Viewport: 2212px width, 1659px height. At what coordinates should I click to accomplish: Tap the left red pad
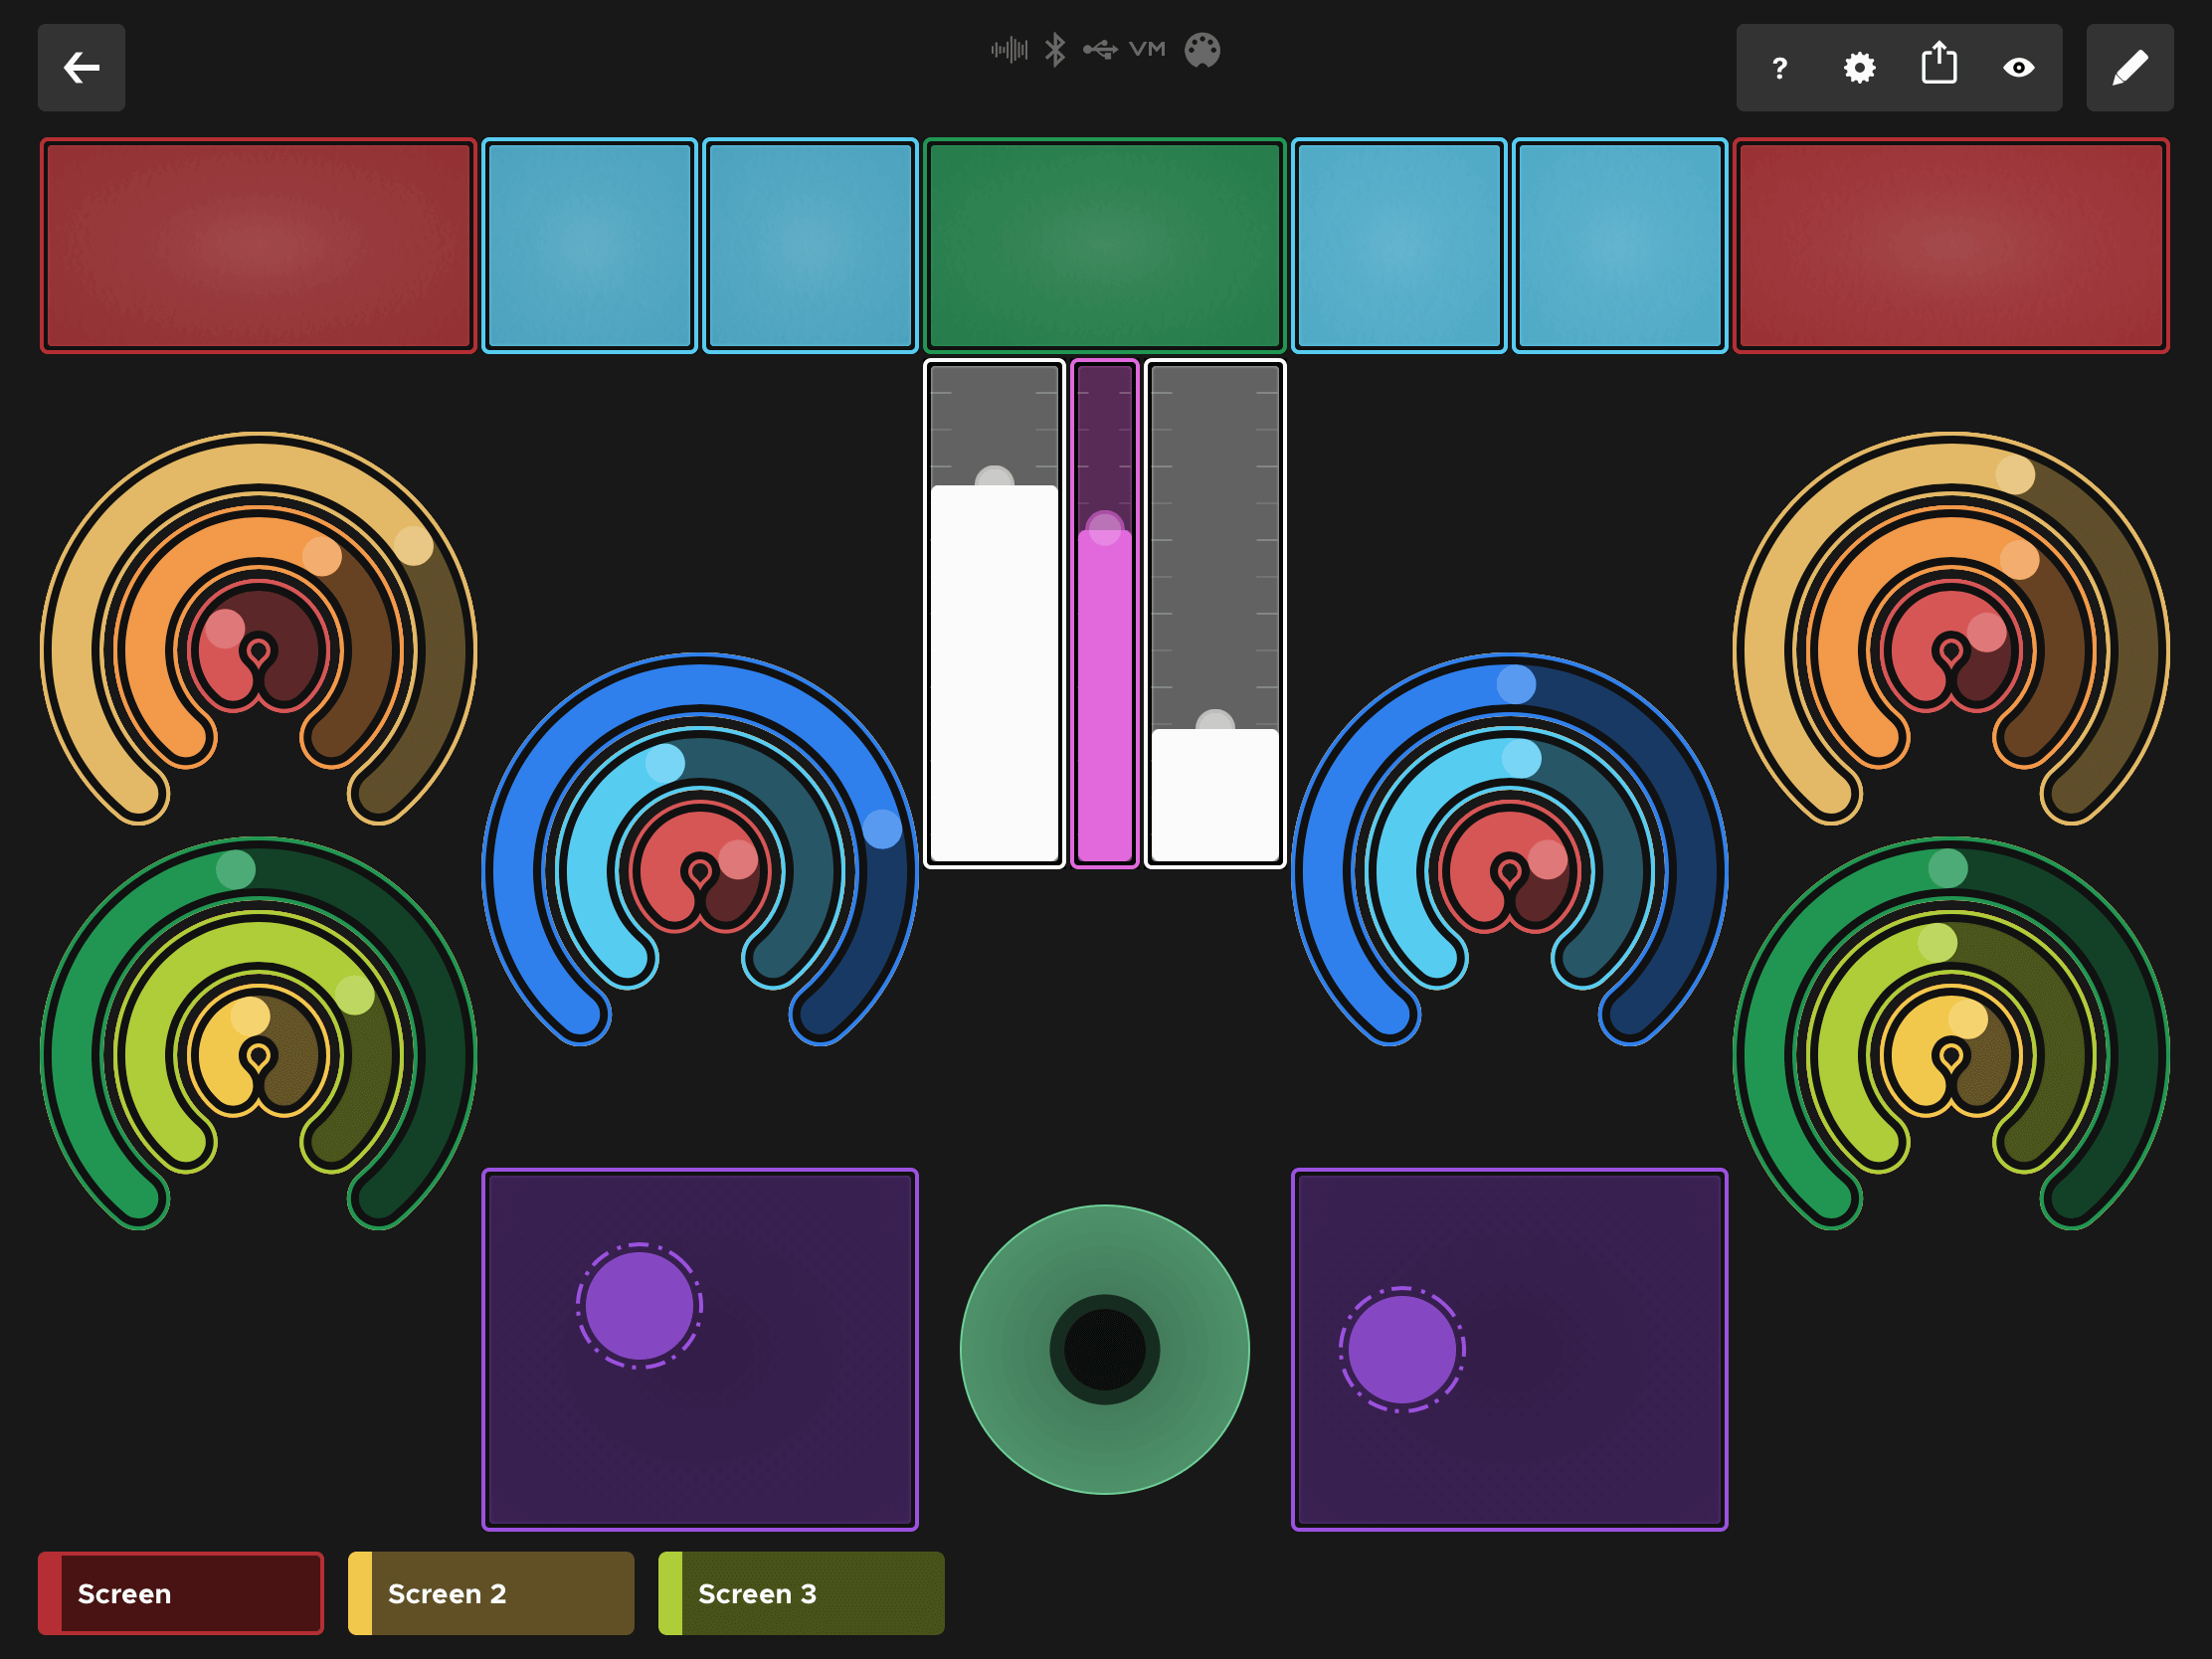(x=258, y=245)
